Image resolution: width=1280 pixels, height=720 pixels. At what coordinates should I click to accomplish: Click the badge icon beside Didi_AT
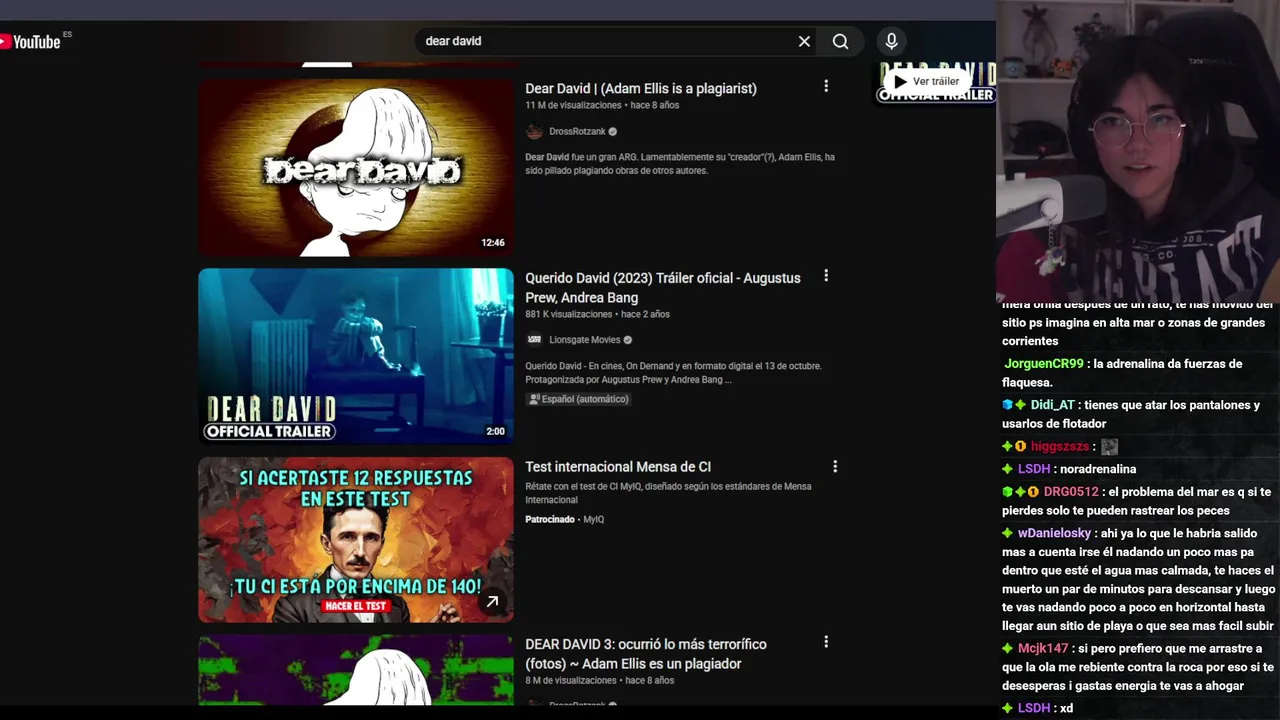(1014, 405)
